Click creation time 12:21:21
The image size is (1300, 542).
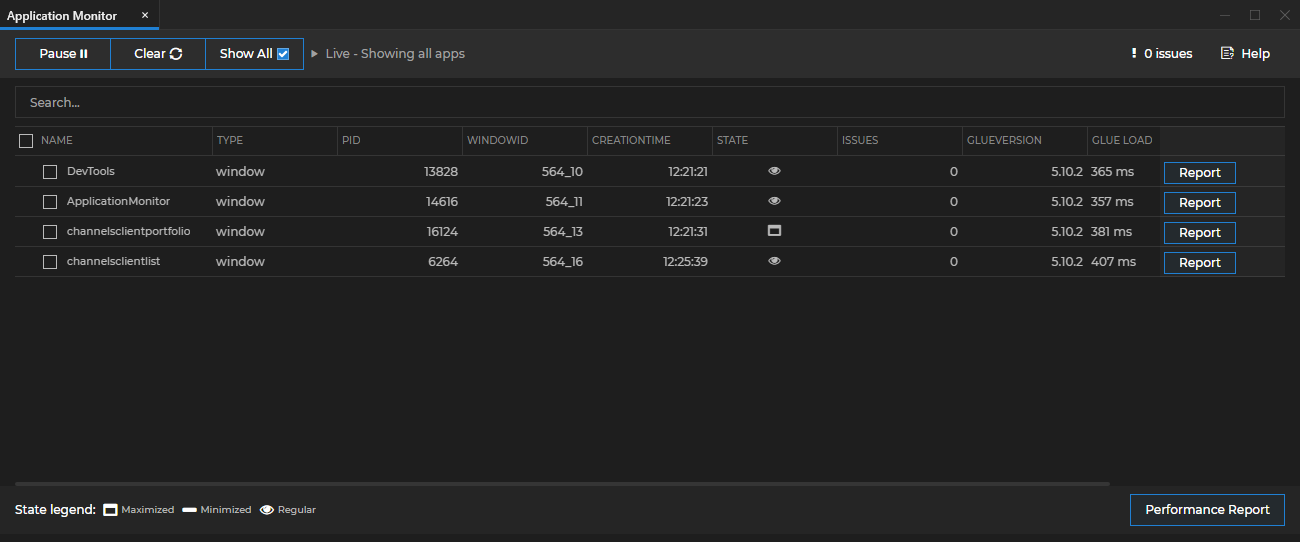[x=688, y=172]
